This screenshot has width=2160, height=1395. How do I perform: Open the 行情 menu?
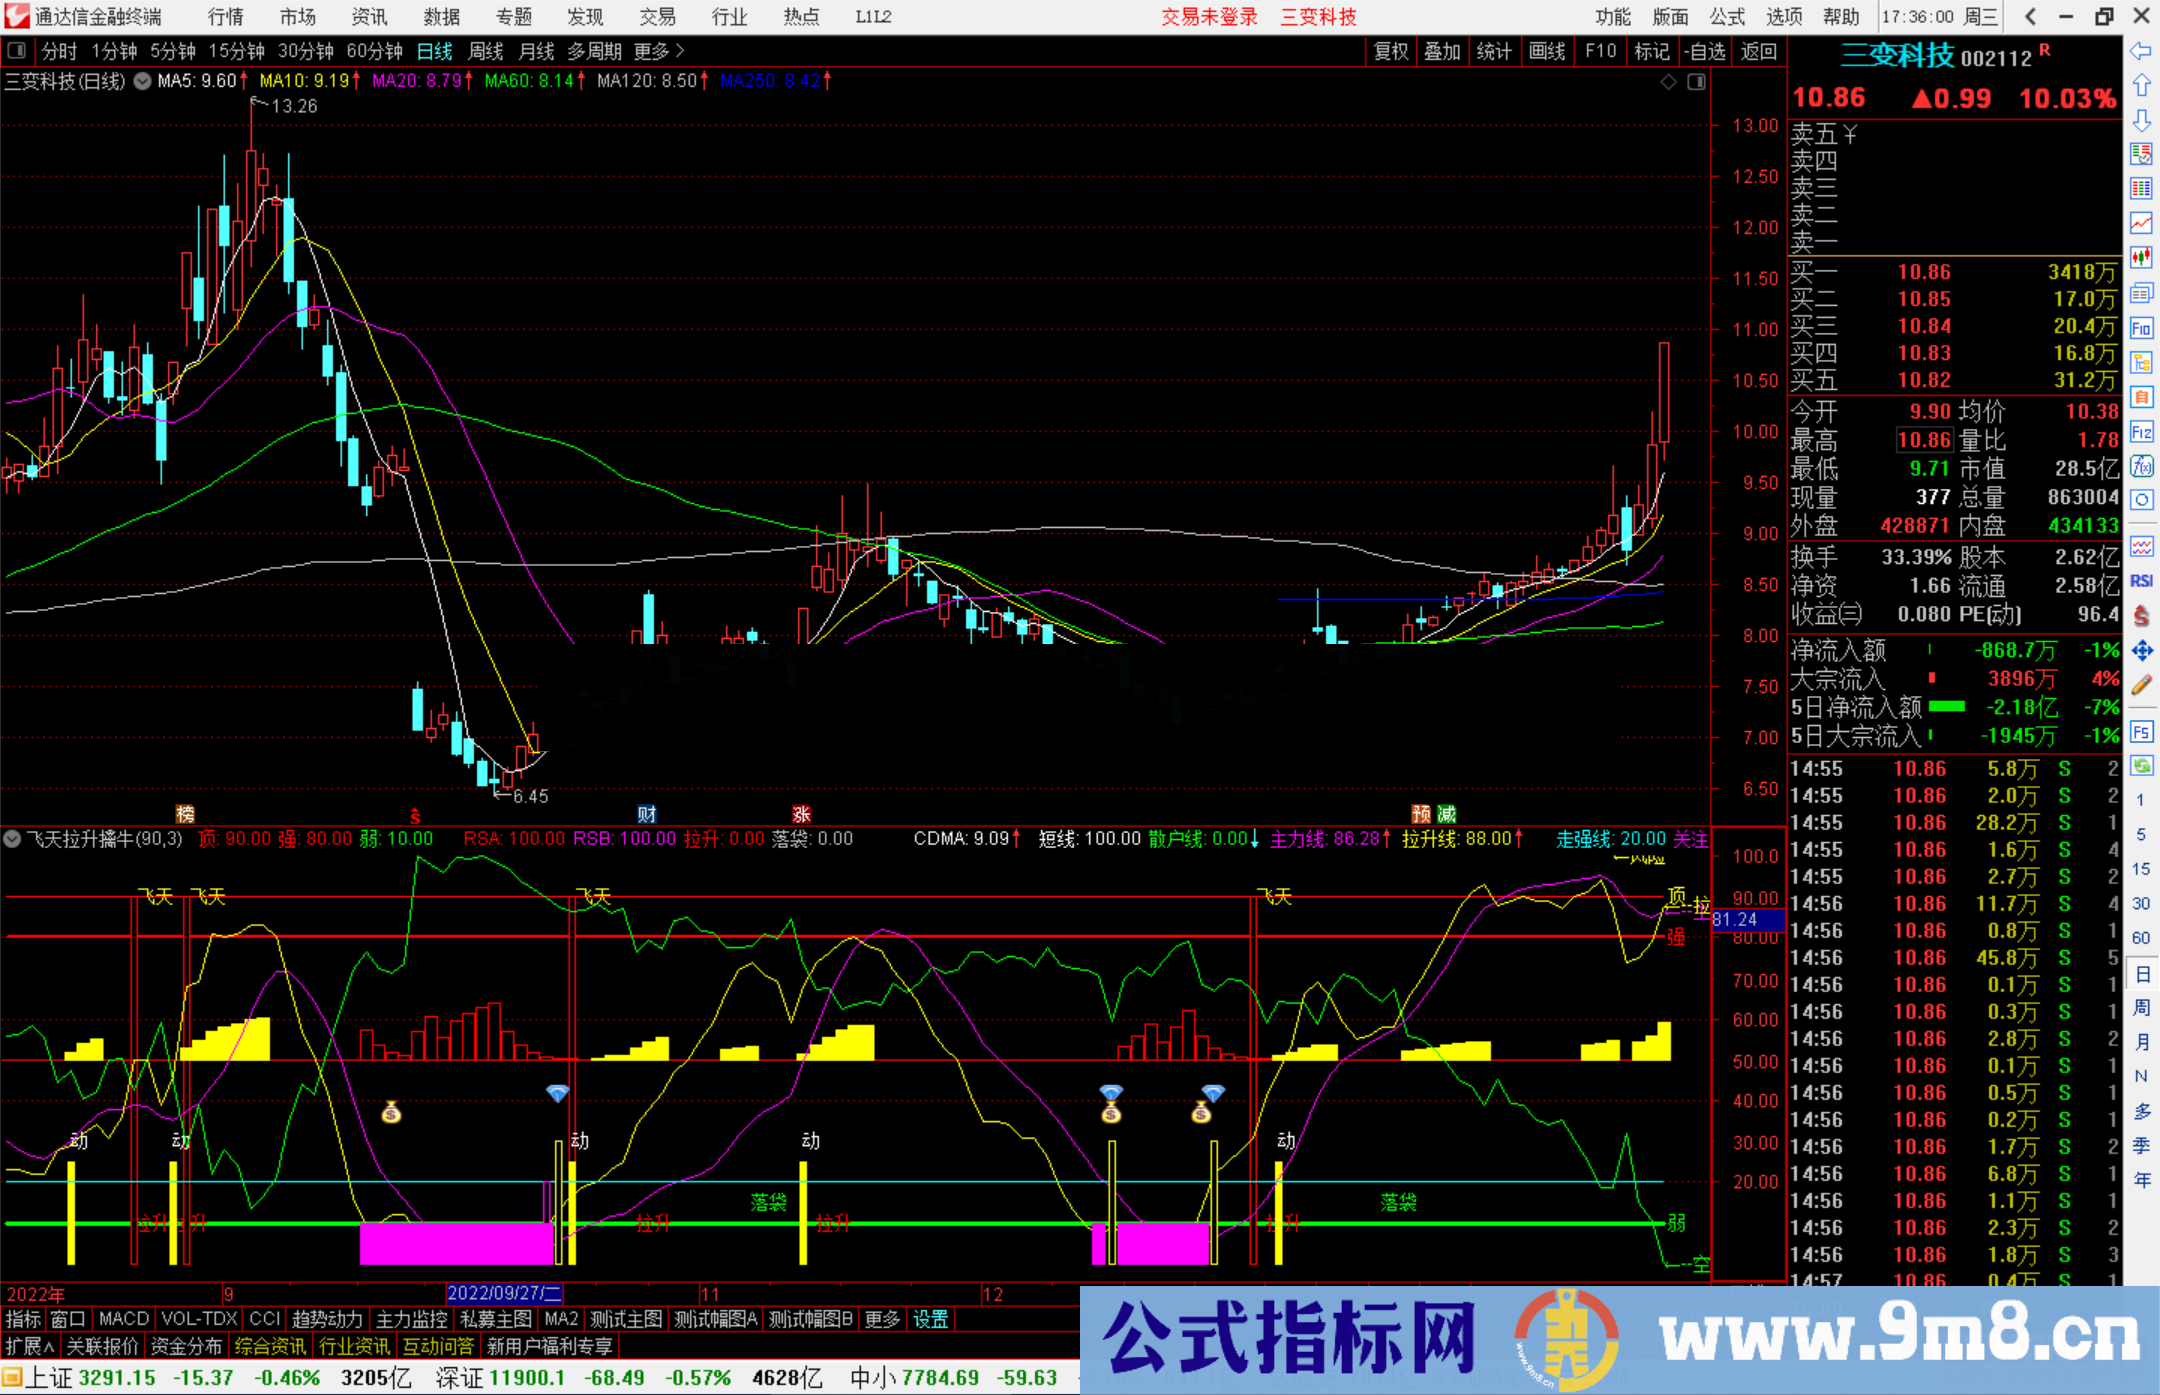tap(225, 16)
